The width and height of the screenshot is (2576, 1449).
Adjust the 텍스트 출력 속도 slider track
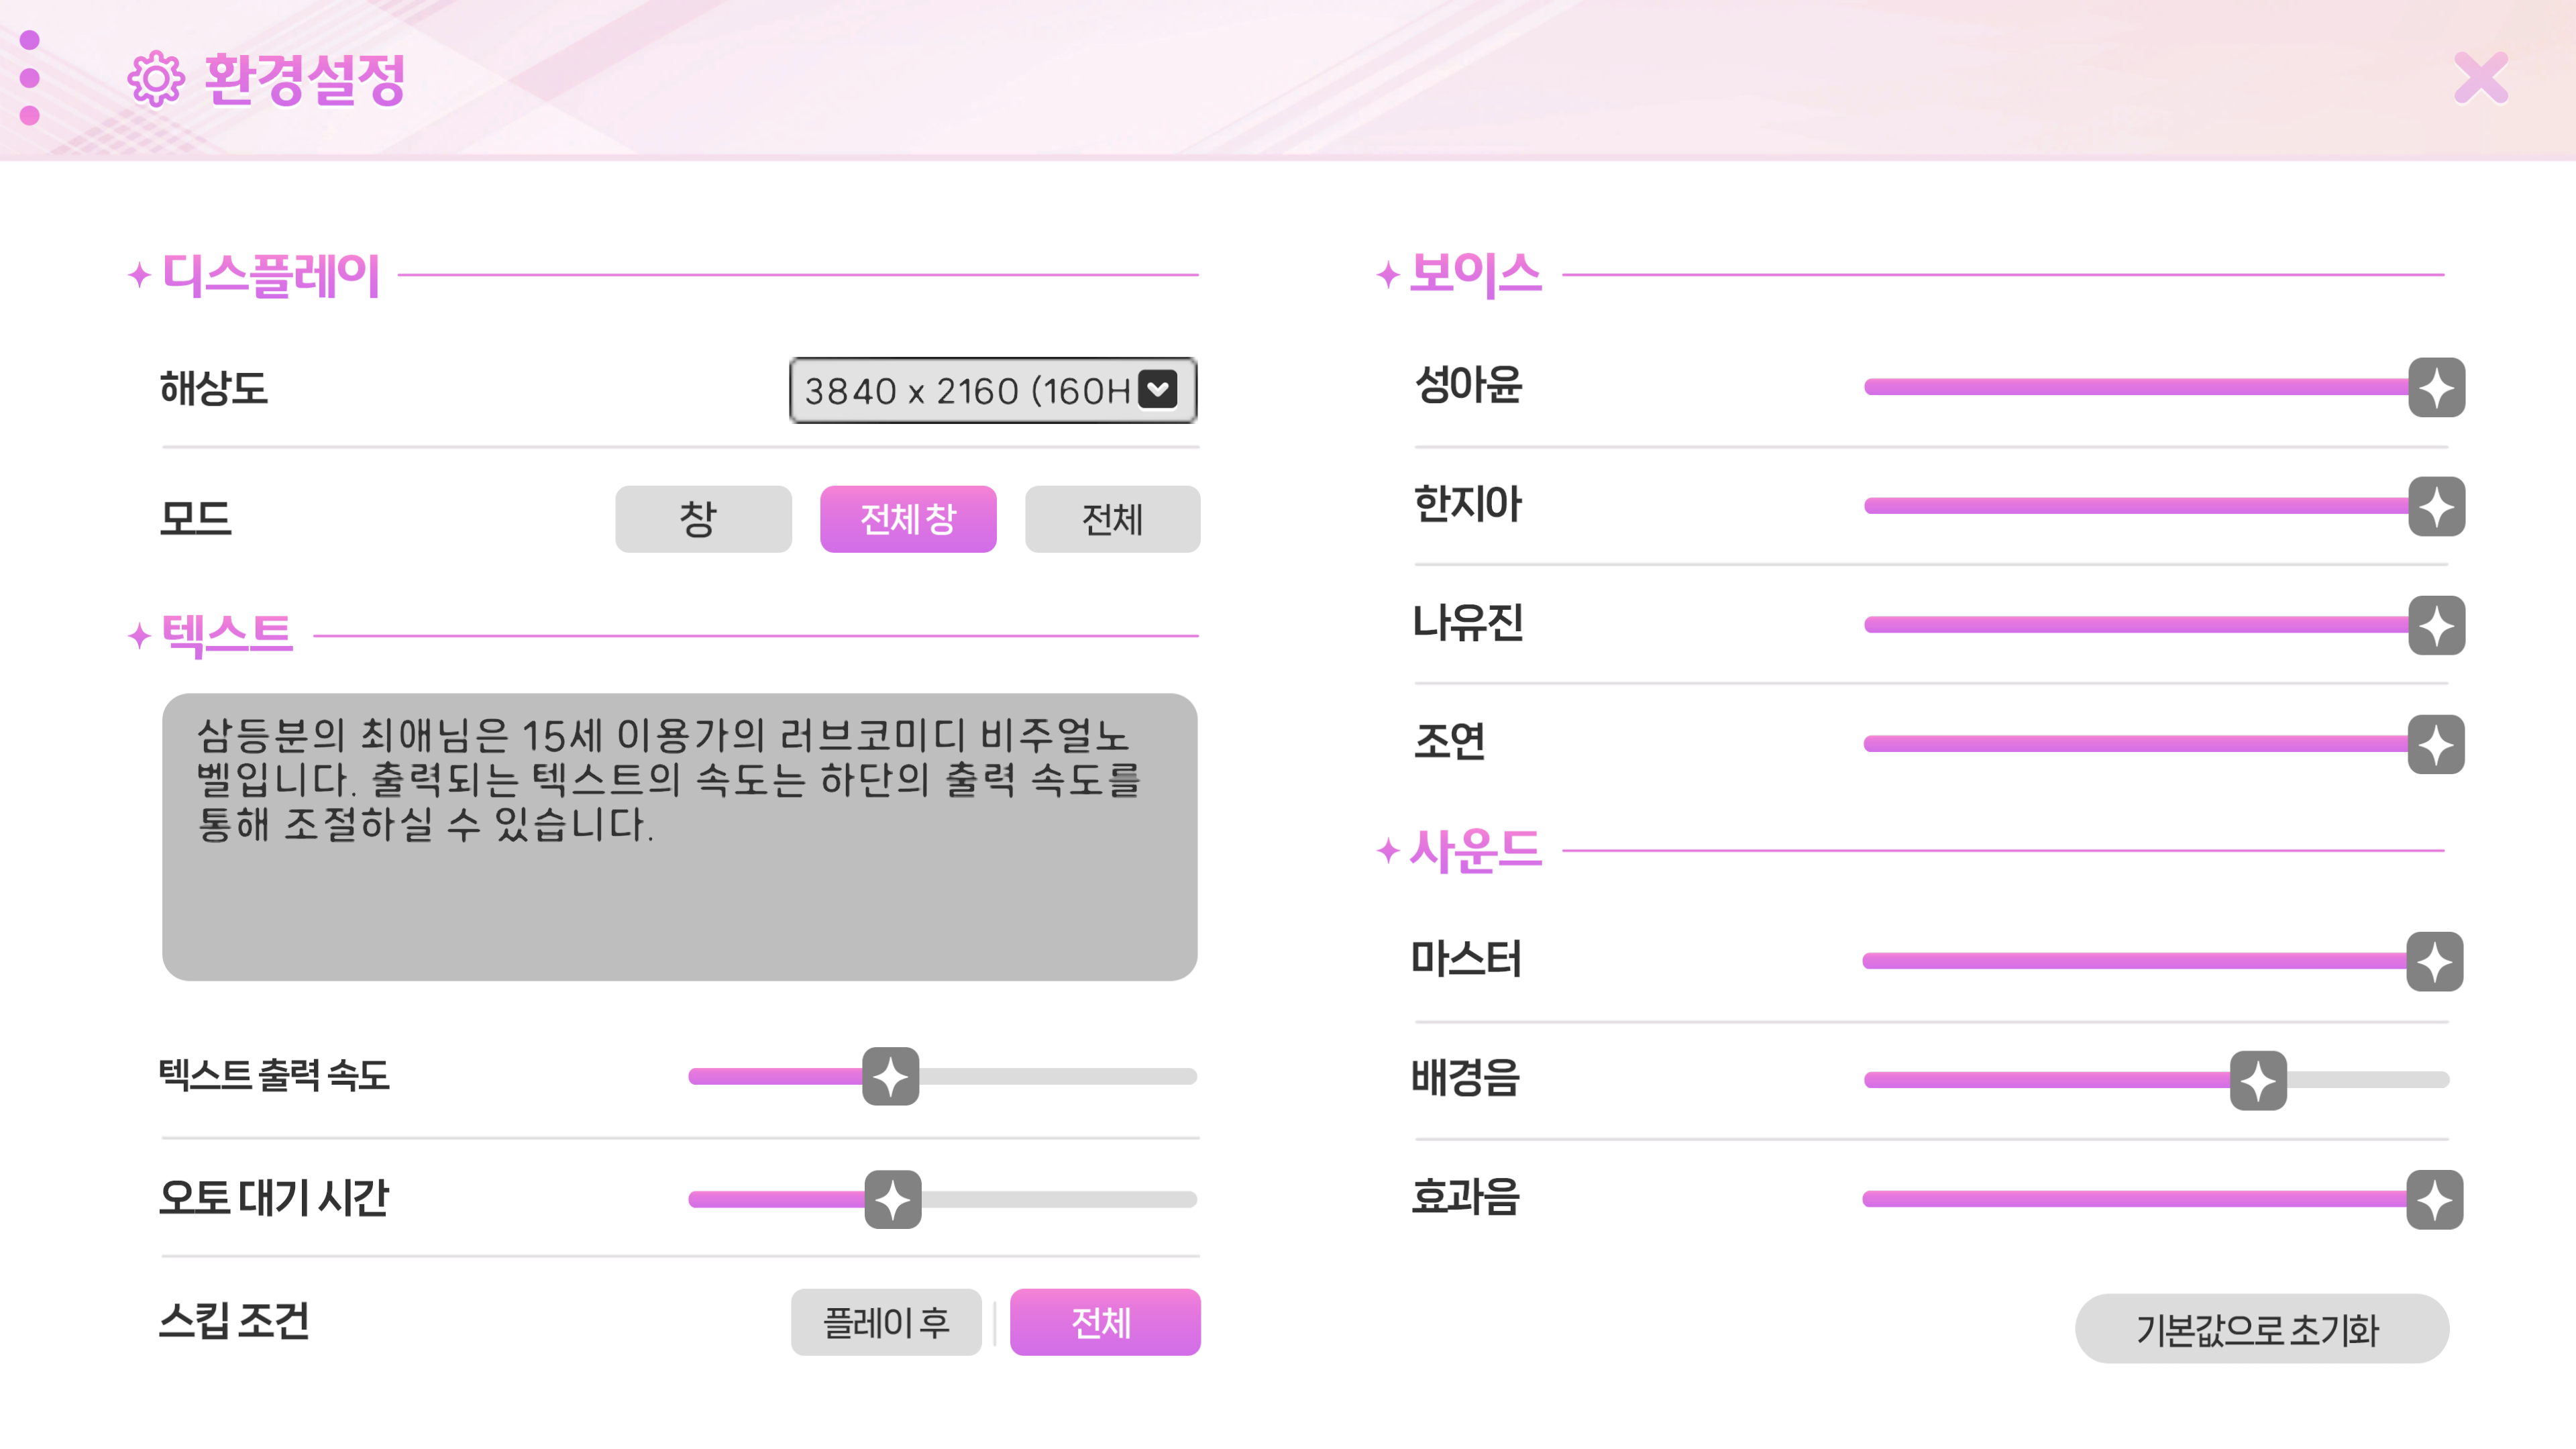tap(942, 1077)
